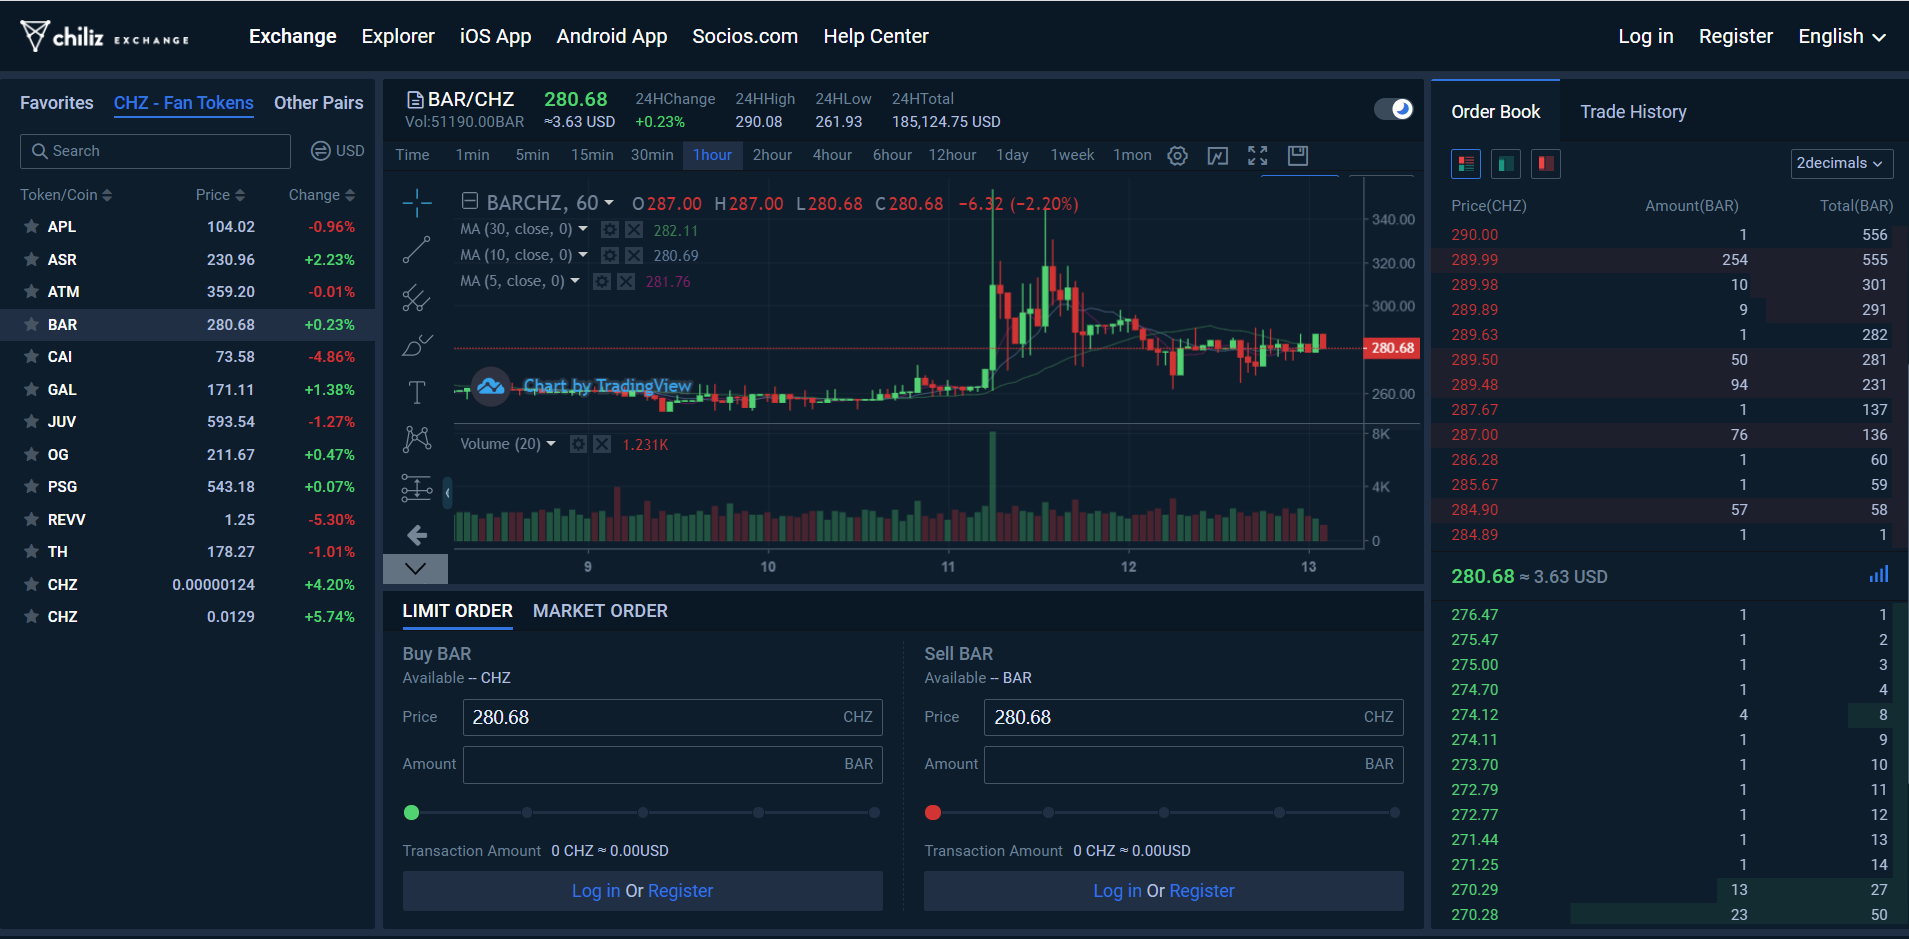The image size is (1909, 939).
Task: Favorite the ASR token star
Action: pos(32,260)
